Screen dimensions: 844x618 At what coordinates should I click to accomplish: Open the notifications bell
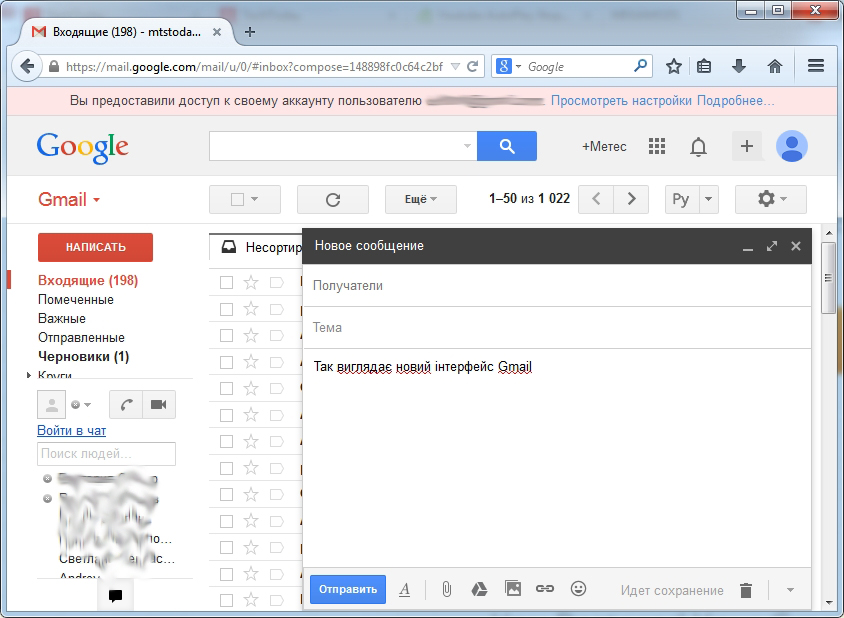tap(699, 146)
